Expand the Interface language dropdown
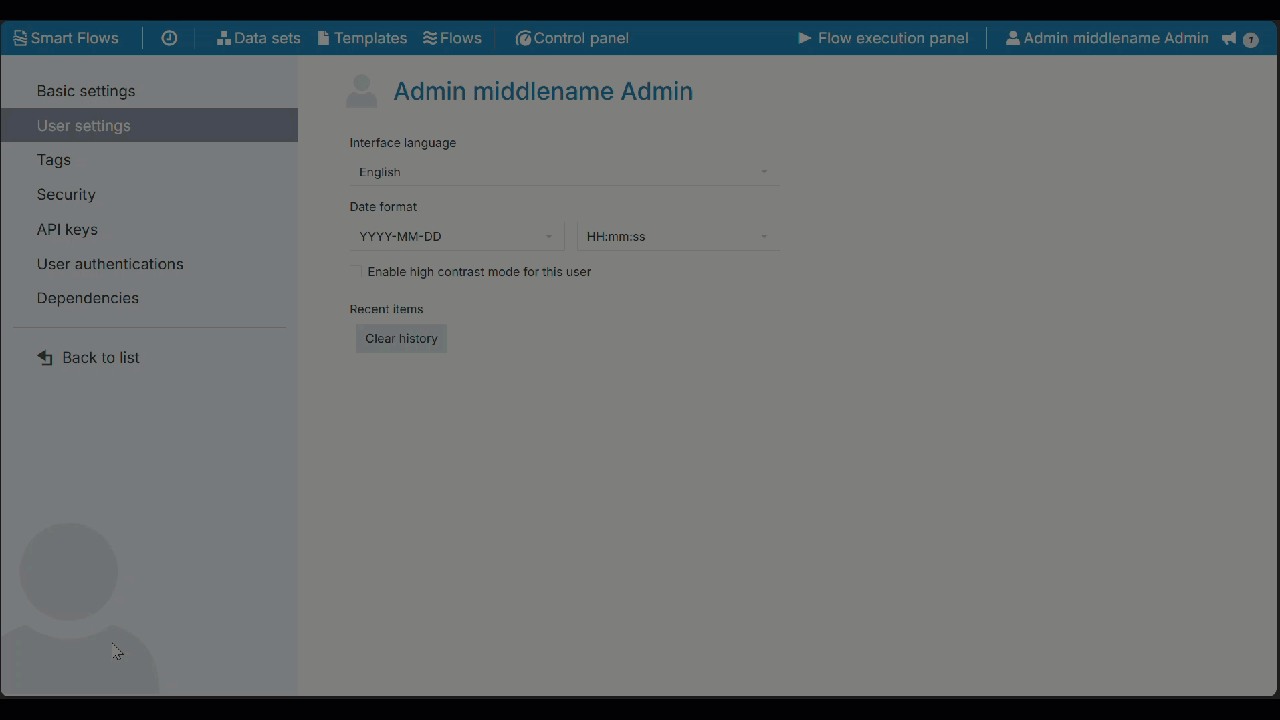1280x720 pixels. click(x=564, y=172)
